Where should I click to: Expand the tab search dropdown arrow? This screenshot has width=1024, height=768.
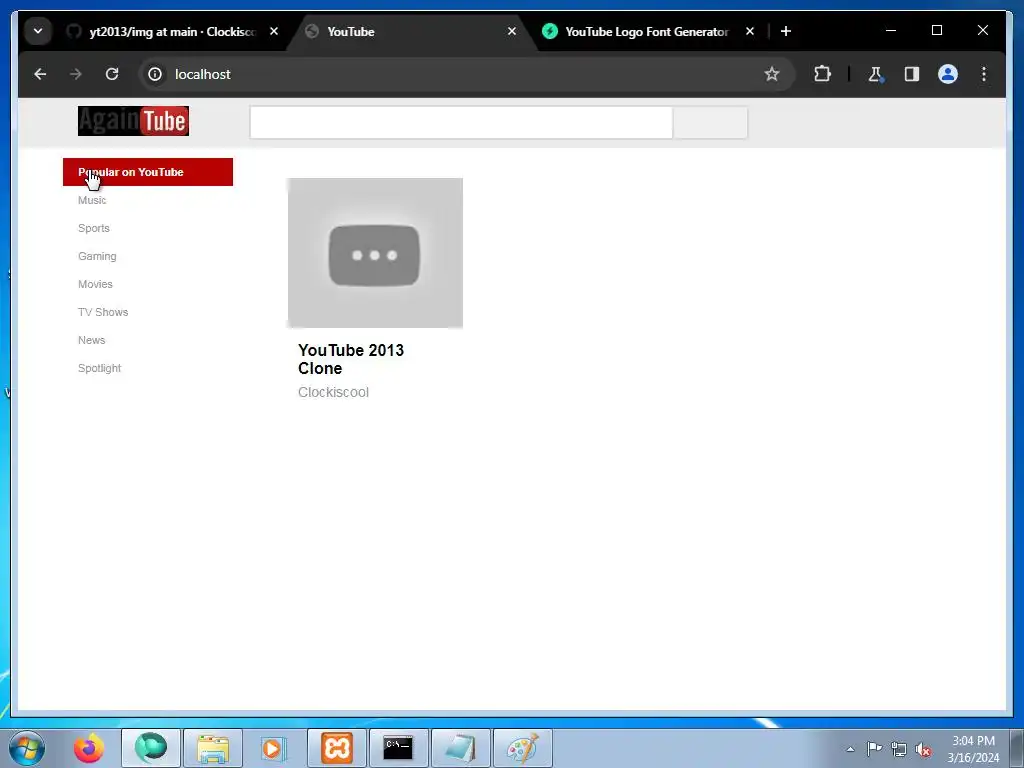(x=38, y=31)
